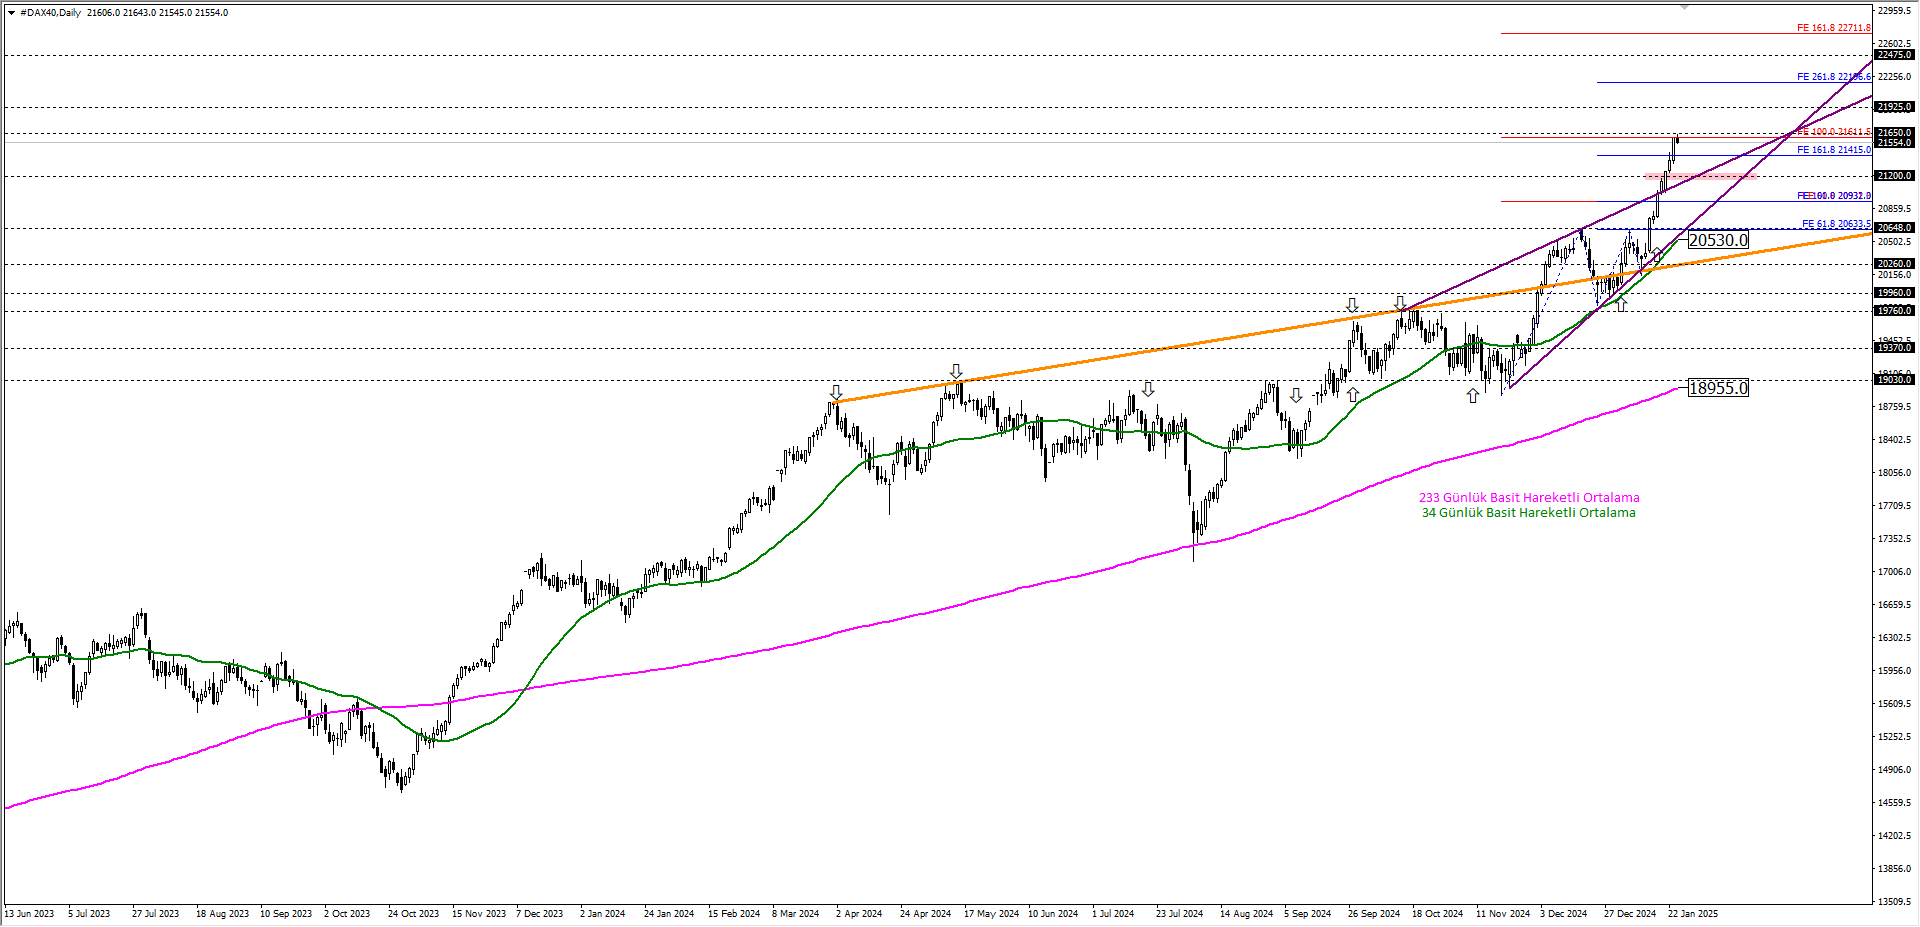Click the 21925.0 price level tag
Viewport: 1920px width, 927px height.
pyautogui.click(x=1895, y=107)
